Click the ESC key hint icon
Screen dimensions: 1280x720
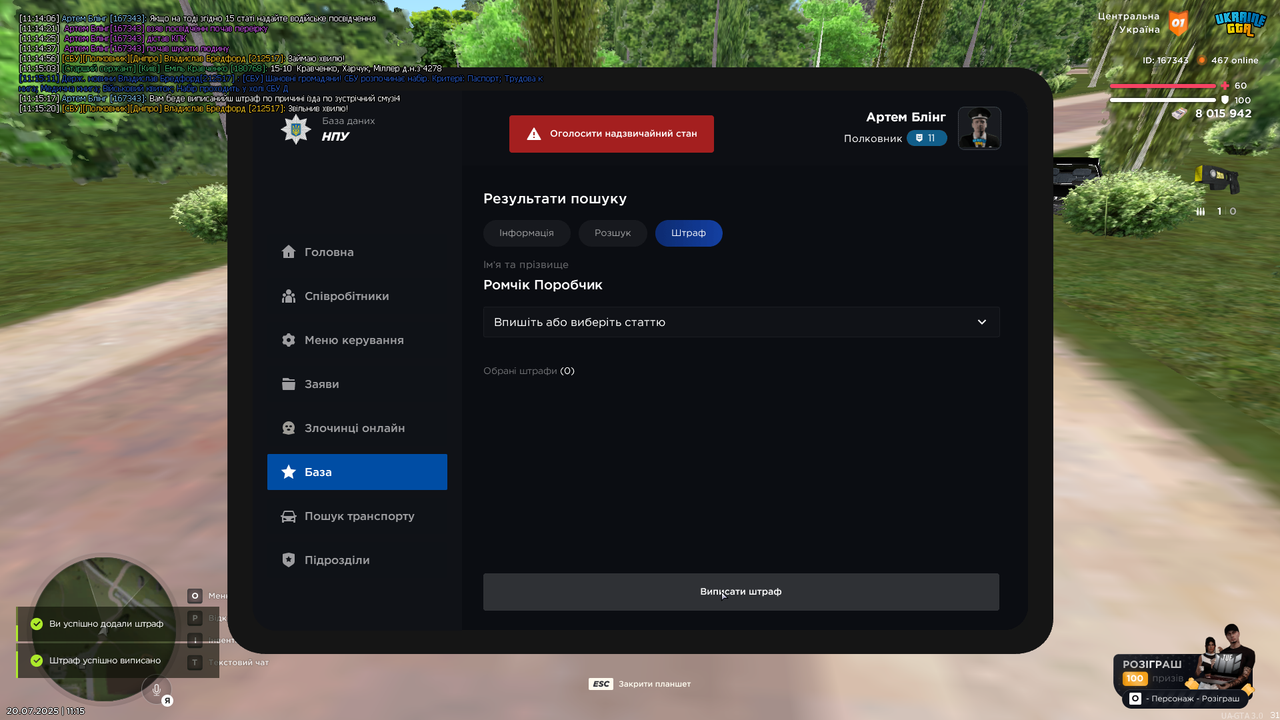coord(601,684)
